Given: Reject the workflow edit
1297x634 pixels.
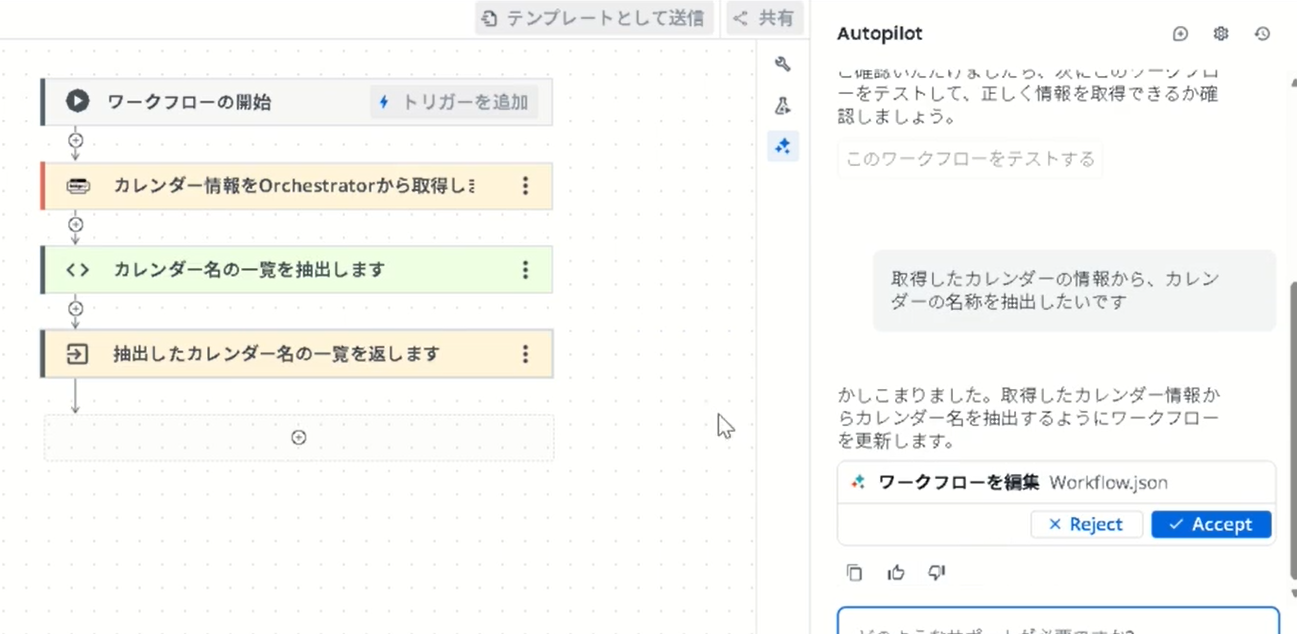Looking at the screenshot, I should click(x=1086, y=524).
